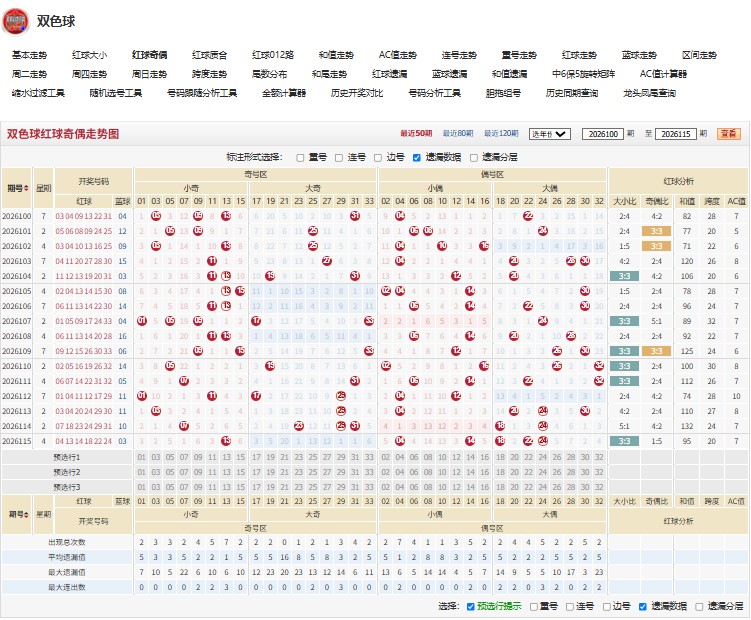Uncheck the 预选行提示 checkbox at the bottom
This screenshot has width=751, height=620.
click(470, 607)
